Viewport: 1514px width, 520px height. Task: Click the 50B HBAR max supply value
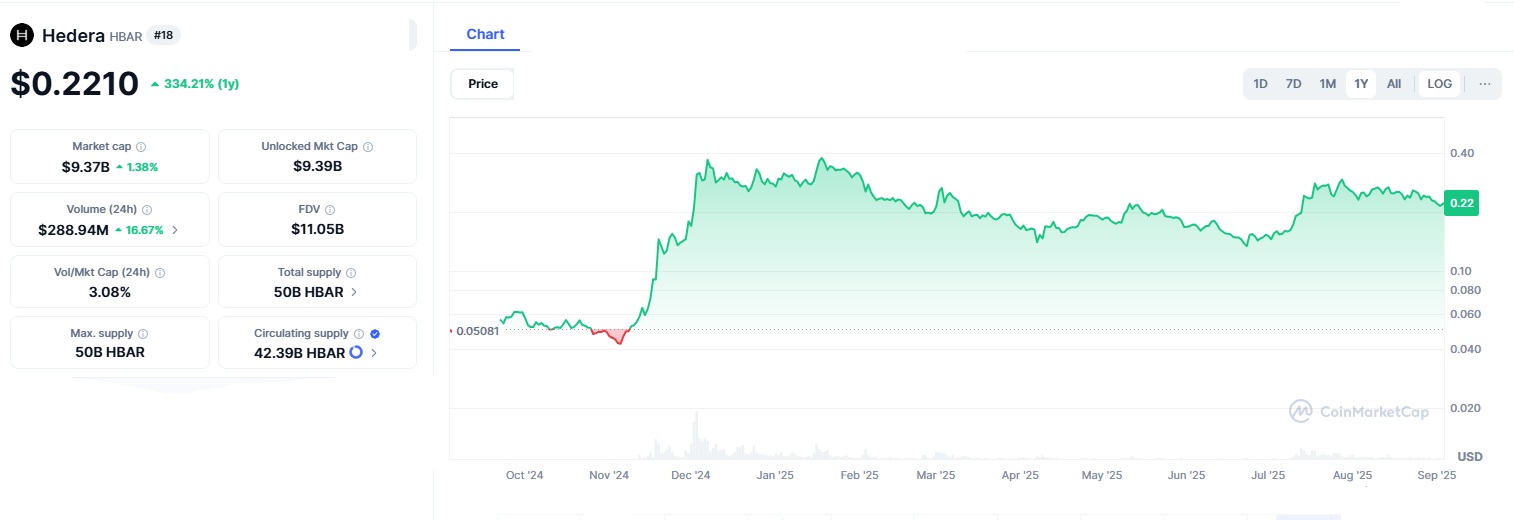110,352
